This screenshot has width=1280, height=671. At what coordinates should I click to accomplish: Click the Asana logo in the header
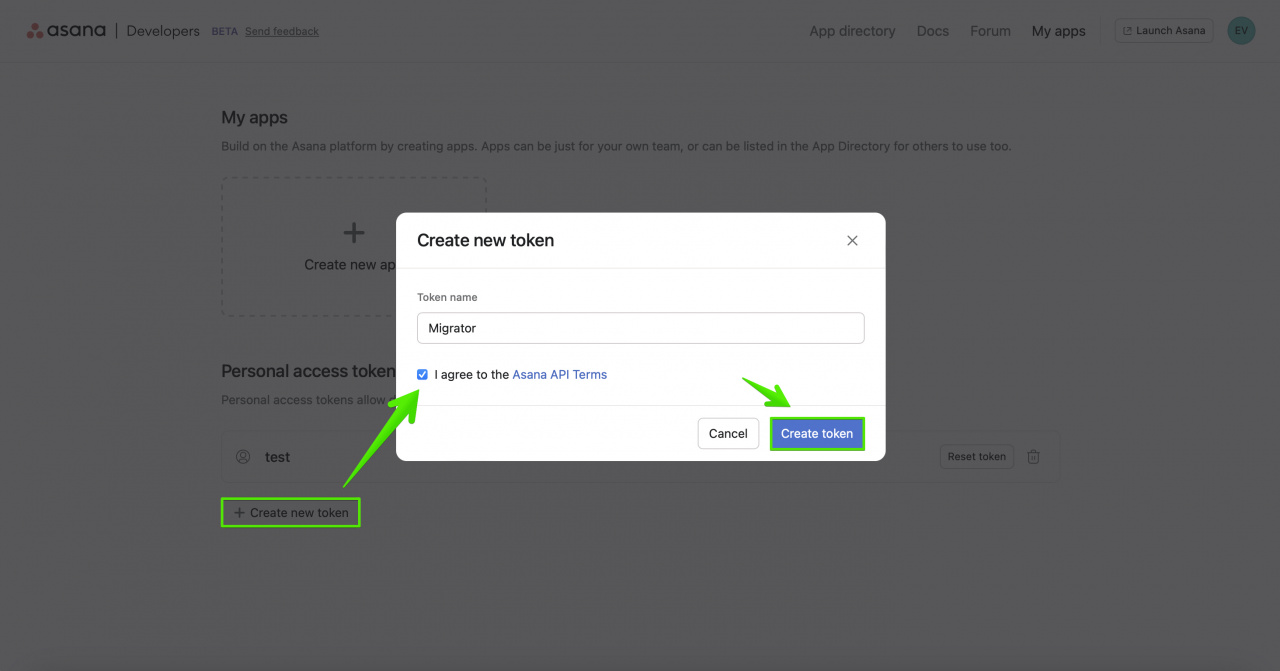66,30
